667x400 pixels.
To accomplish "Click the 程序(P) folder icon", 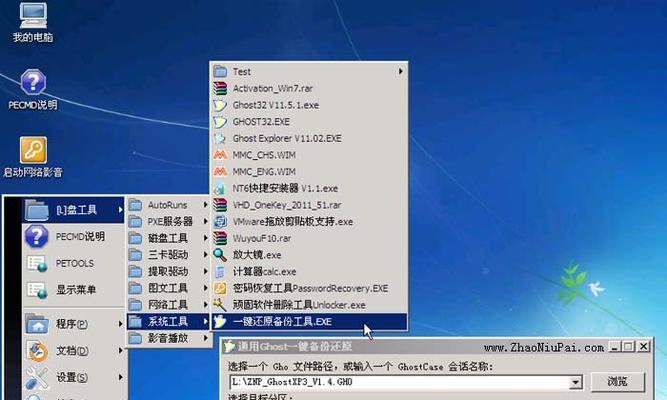I will click(37, 324).
